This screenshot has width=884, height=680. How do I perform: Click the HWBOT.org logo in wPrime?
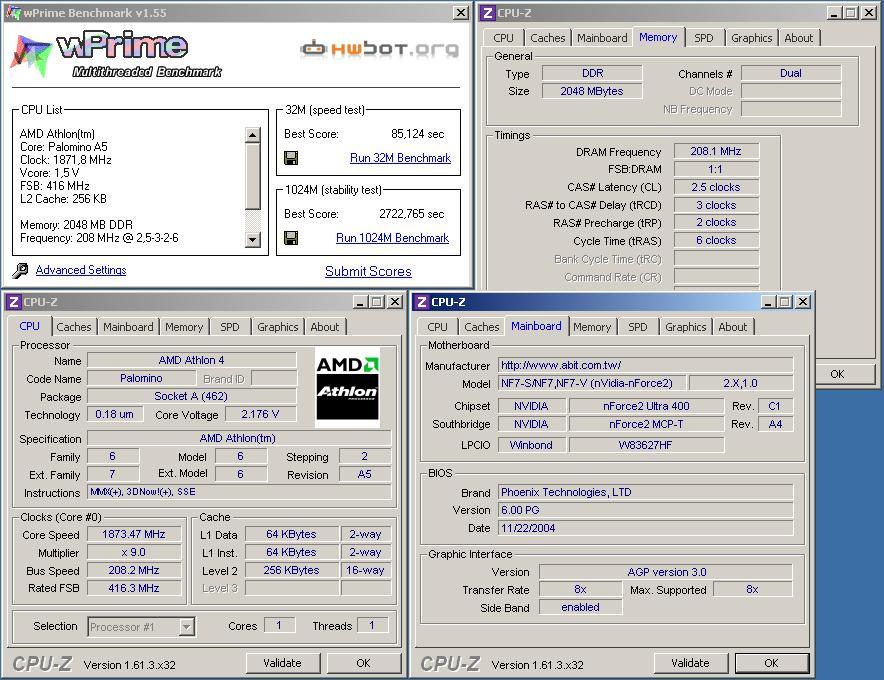coord(379,49)
